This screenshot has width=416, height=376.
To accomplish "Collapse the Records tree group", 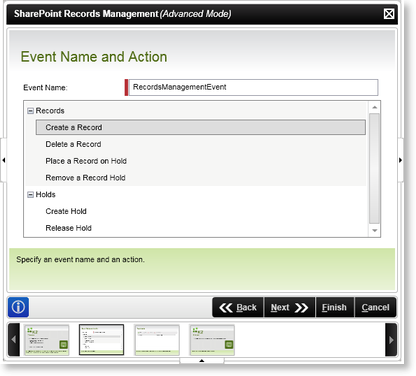I will [30, 111].
